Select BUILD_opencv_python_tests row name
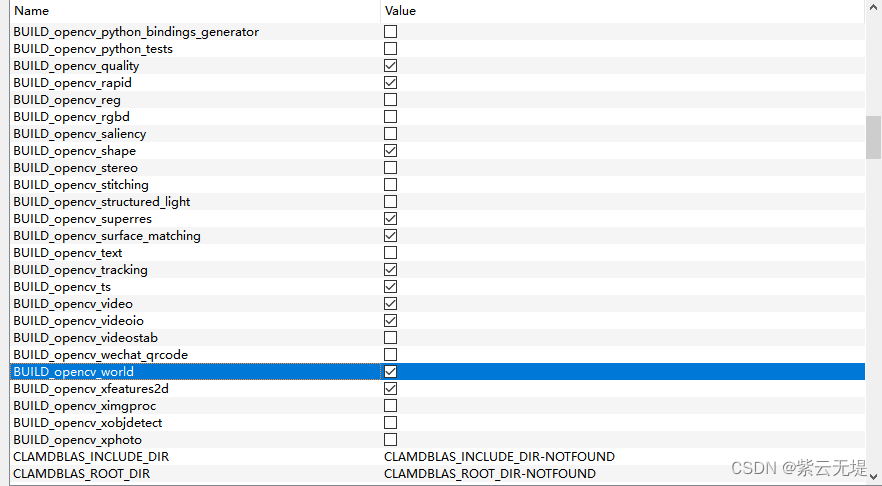882x486 pixels. [x=93, y=49]
